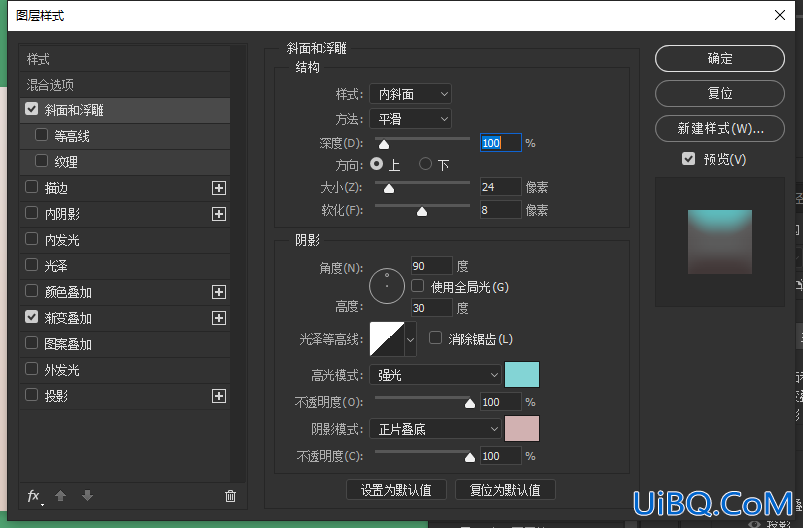Screen dimensions: 803x528
Task: Open 高光模式 dropdown showing 强光
Action: 435,375
